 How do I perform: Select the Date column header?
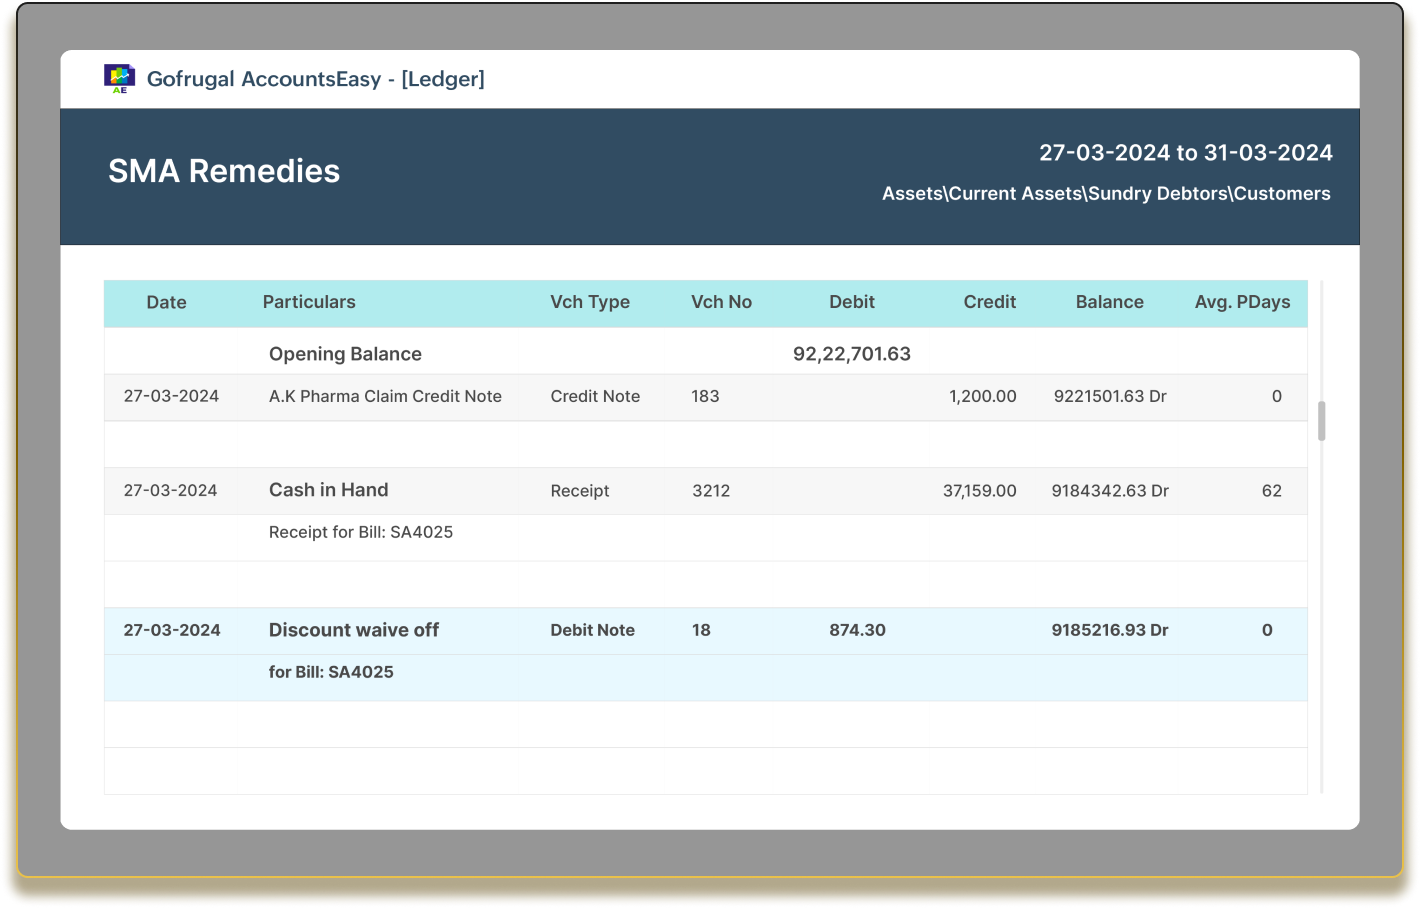(166, 302)
